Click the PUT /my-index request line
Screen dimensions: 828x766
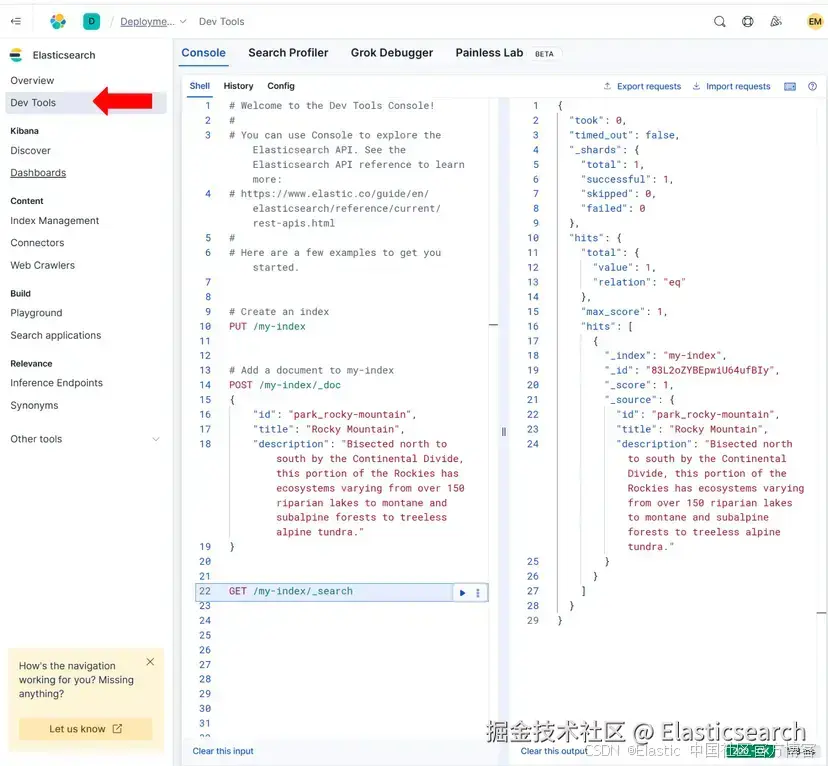pyautogui.click(x=267, y=326)
